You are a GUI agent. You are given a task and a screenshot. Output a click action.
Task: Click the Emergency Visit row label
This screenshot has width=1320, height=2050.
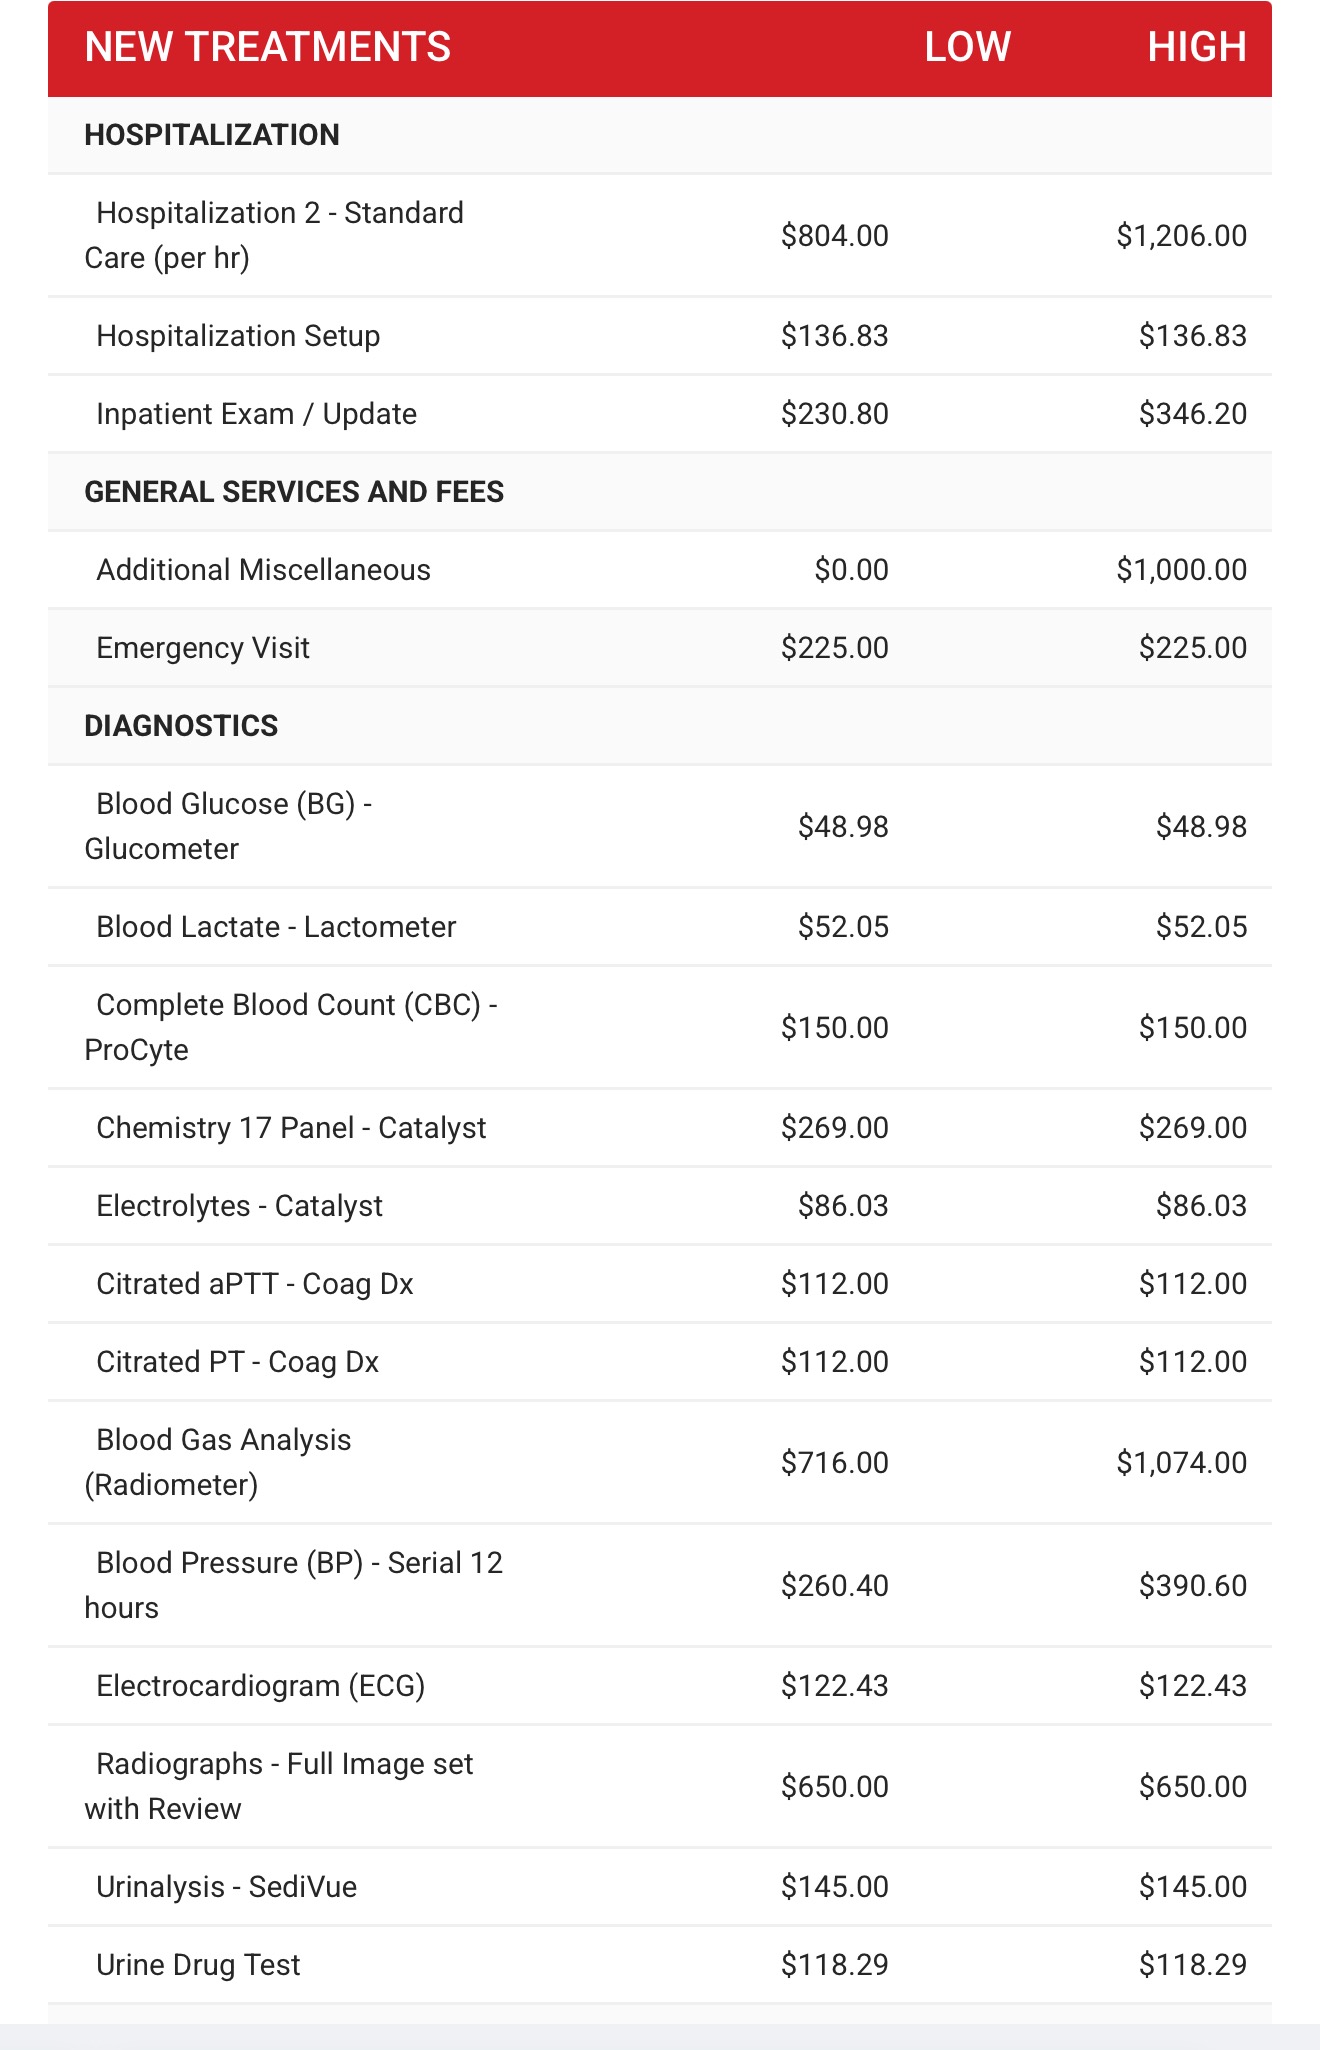click(x=203, y=648)
